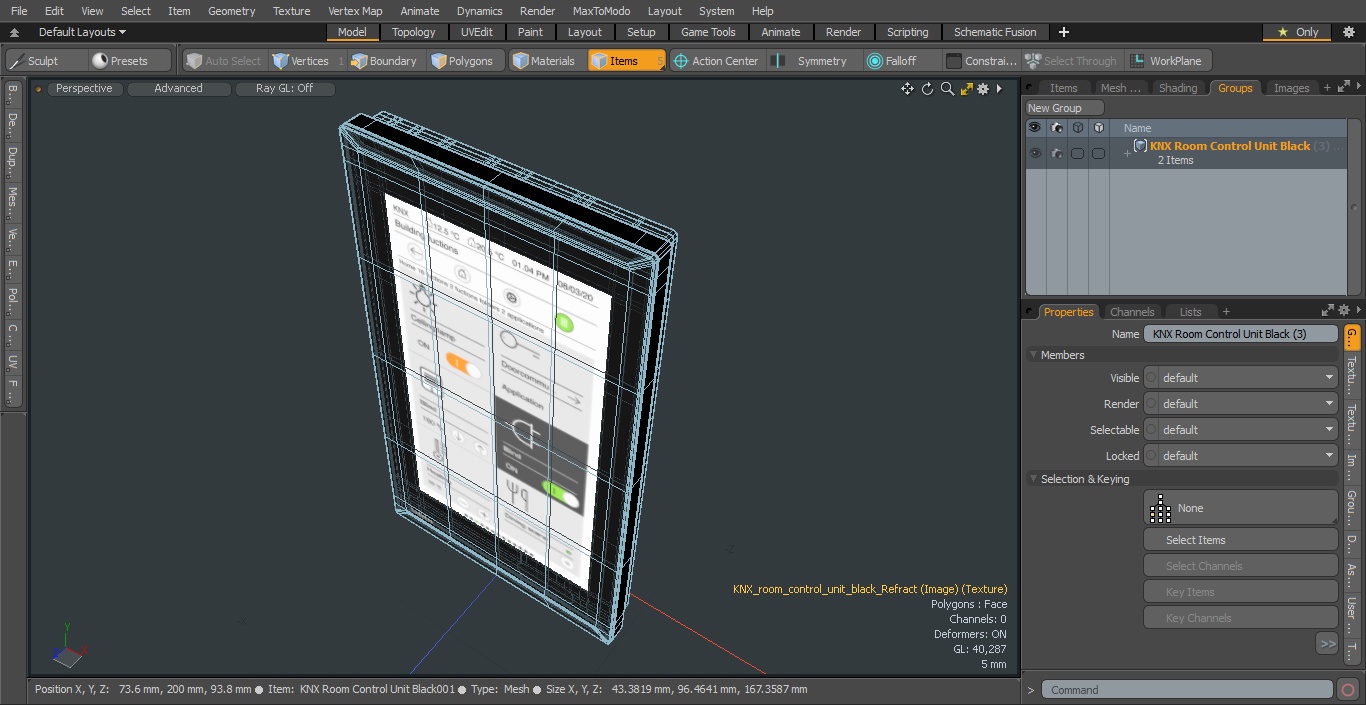Open the Vertex Map menu
The image size is (1366, 705).
[x=355, y=11]
